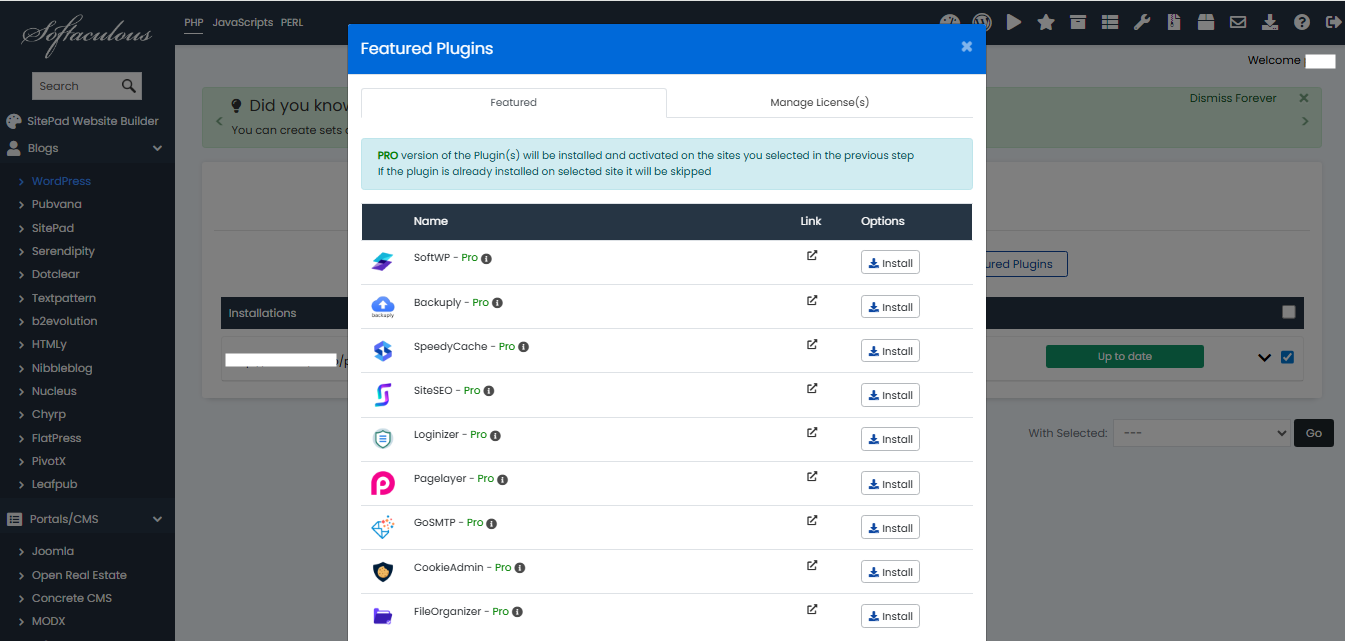Expand the Blogs category in sidebar
This screenshot has width=1345, height=641.
85,148
